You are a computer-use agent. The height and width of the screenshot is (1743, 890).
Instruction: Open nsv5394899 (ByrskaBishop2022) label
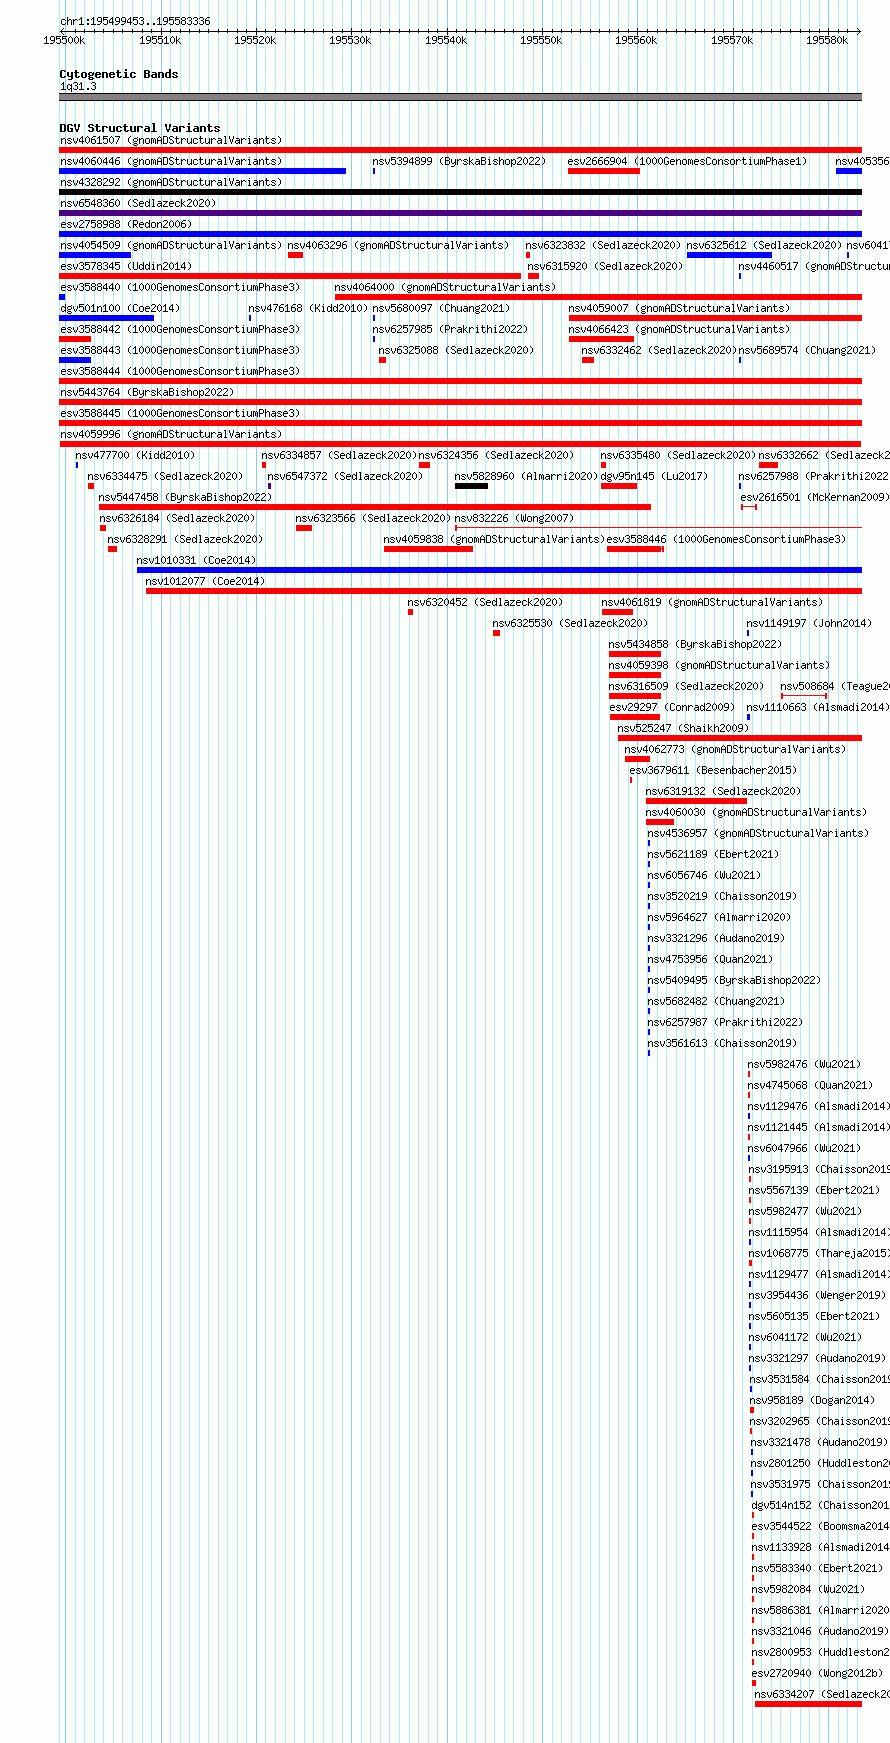tap(459, 161)
